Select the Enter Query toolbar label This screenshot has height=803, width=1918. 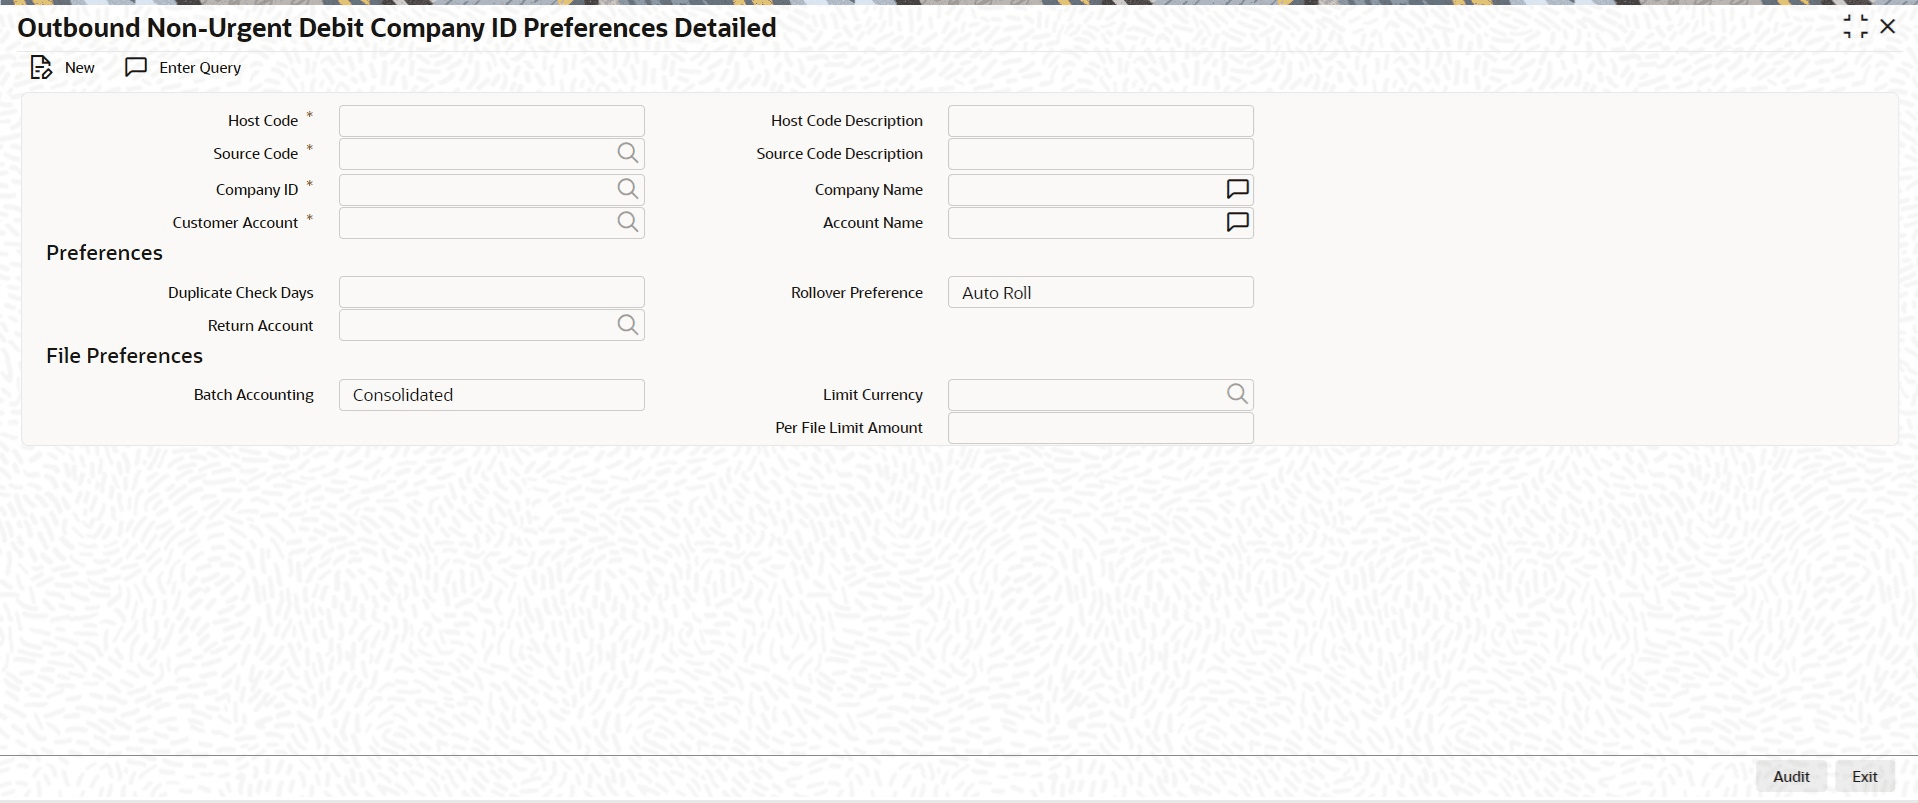200,68
